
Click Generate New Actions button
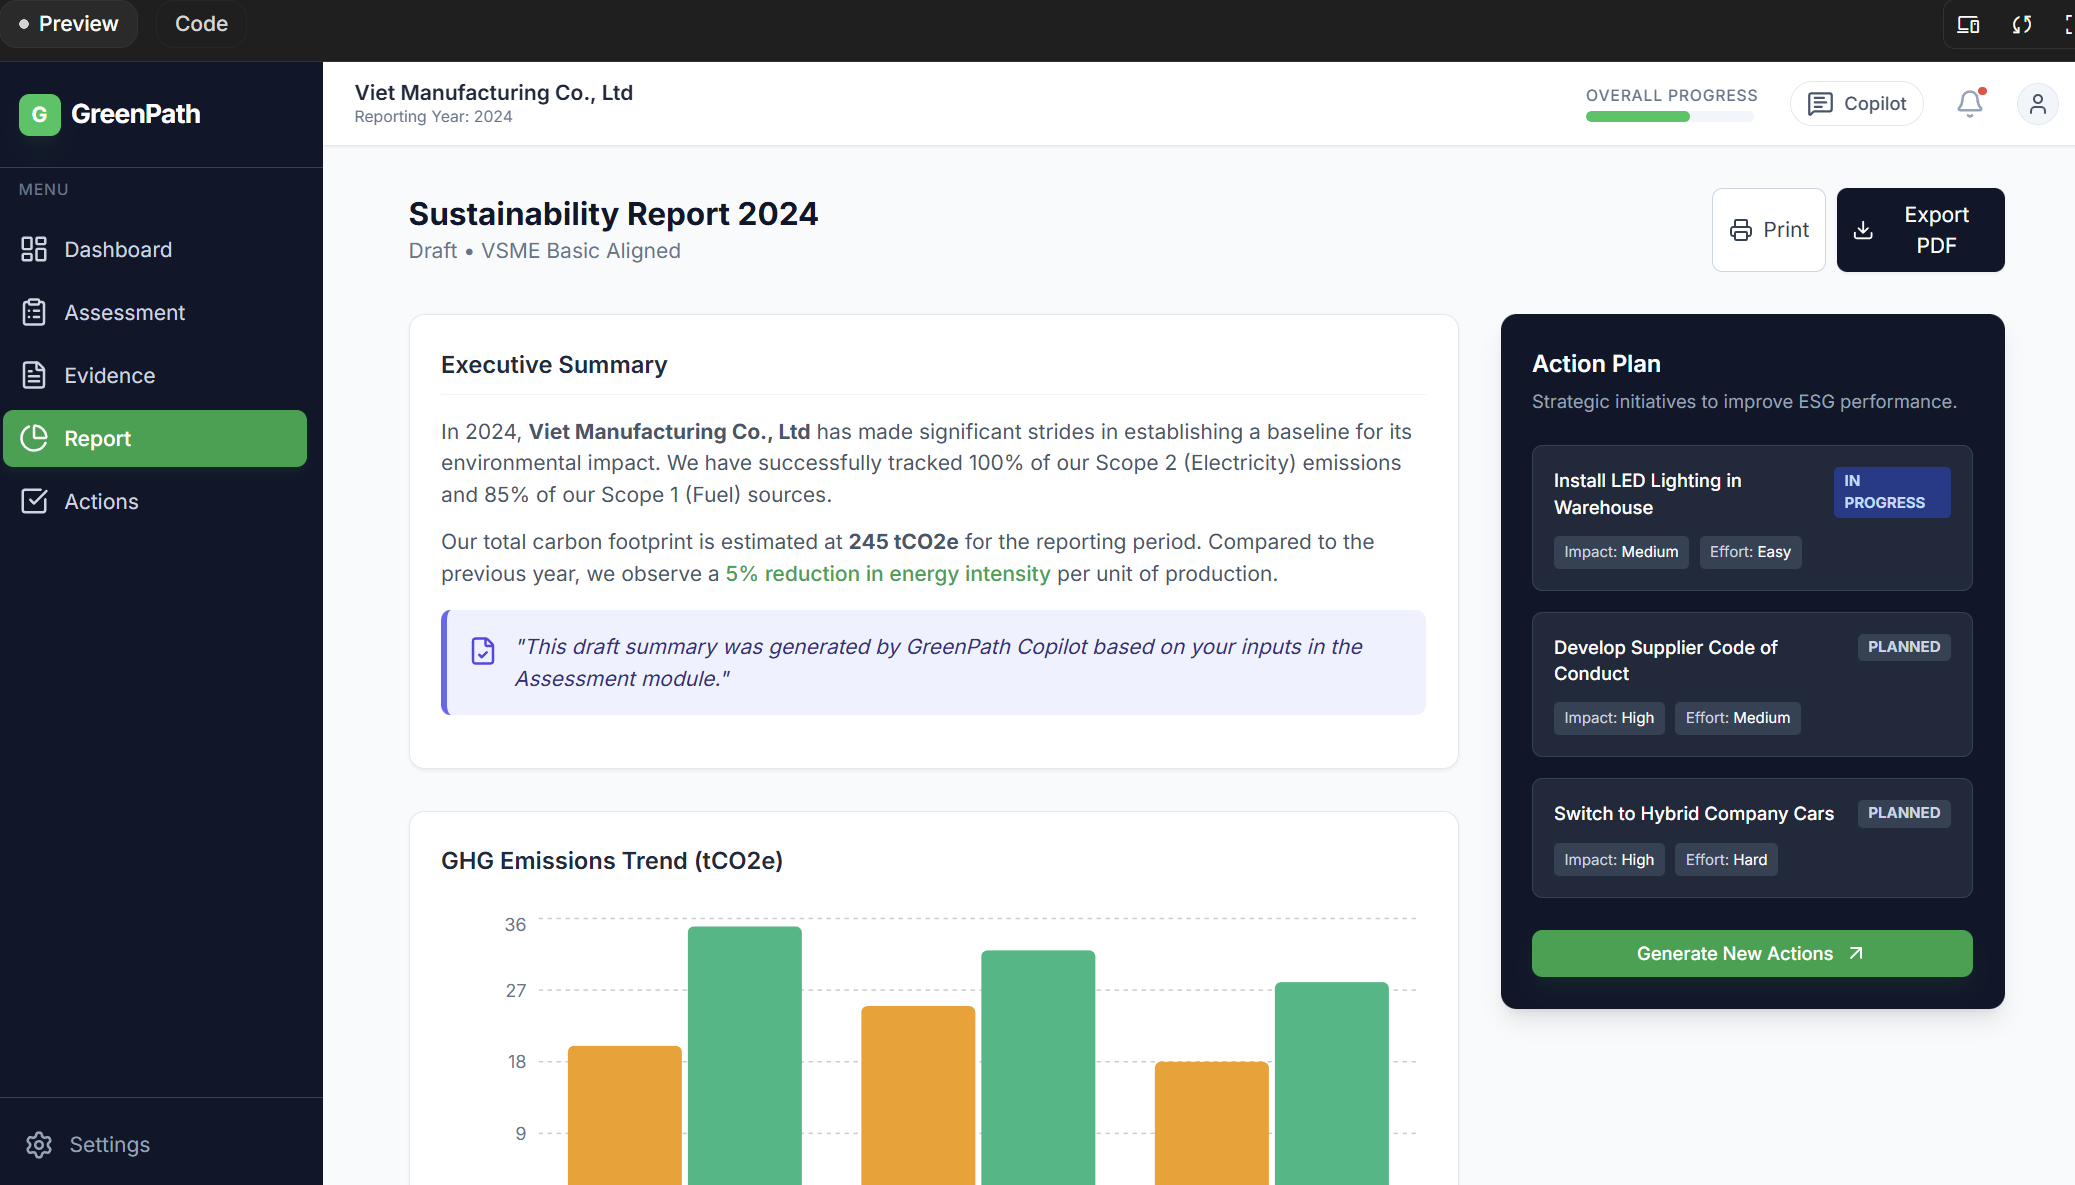pos(1751,953)
